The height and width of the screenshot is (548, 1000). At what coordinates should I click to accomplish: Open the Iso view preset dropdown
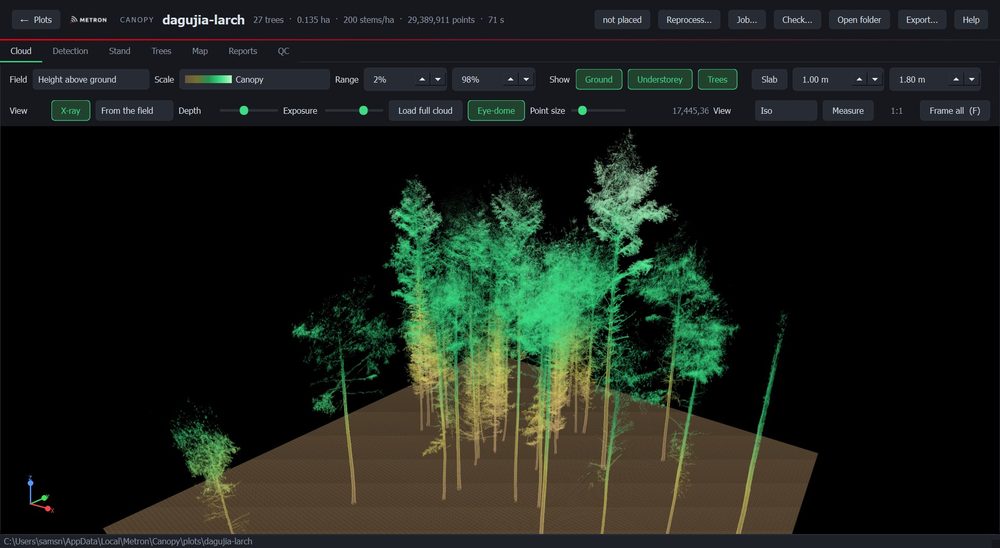click(x=786, y=110)
